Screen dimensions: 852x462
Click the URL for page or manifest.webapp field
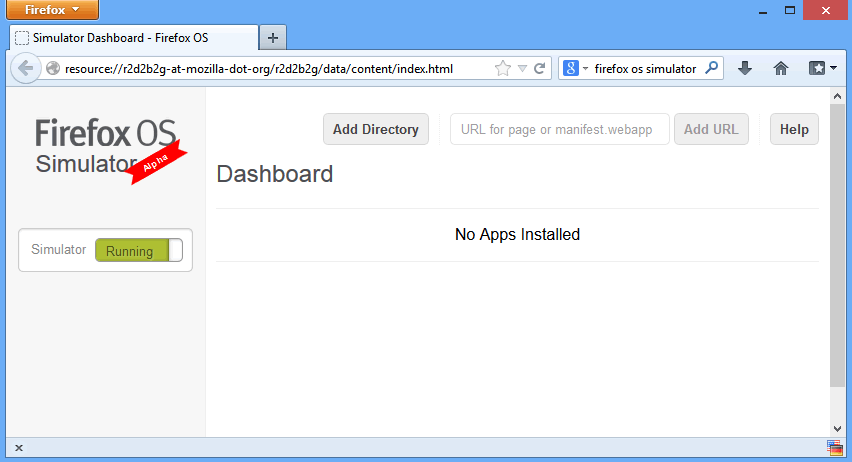(560, 129)
